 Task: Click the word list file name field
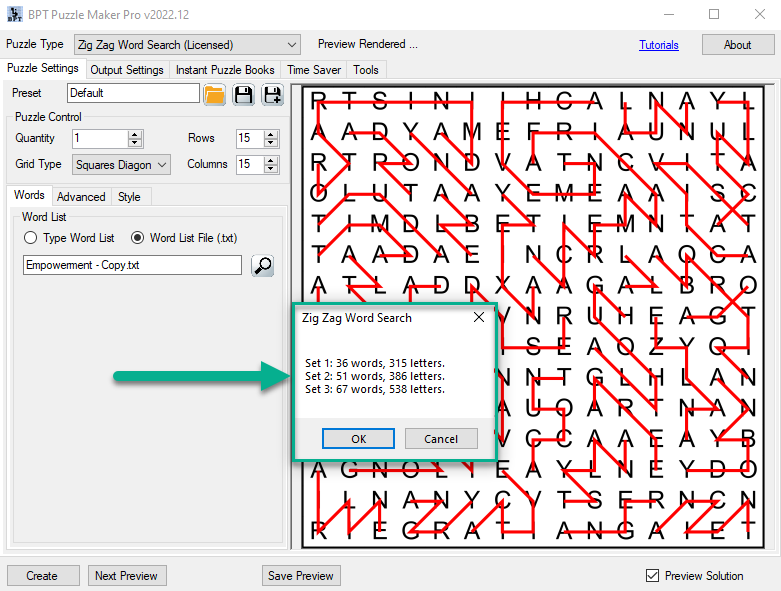click(x=132, y=265)
